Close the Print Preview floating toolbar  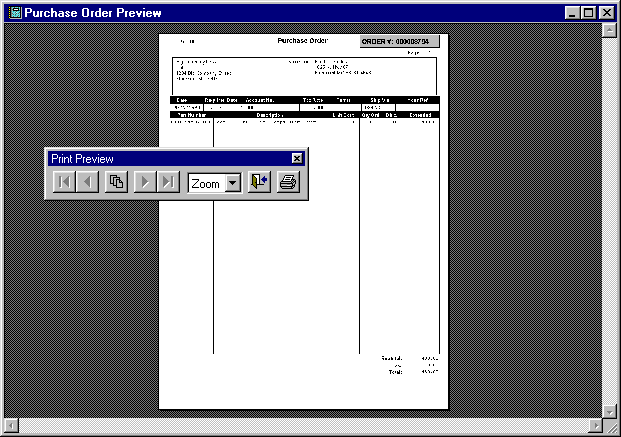click(297, 158)
